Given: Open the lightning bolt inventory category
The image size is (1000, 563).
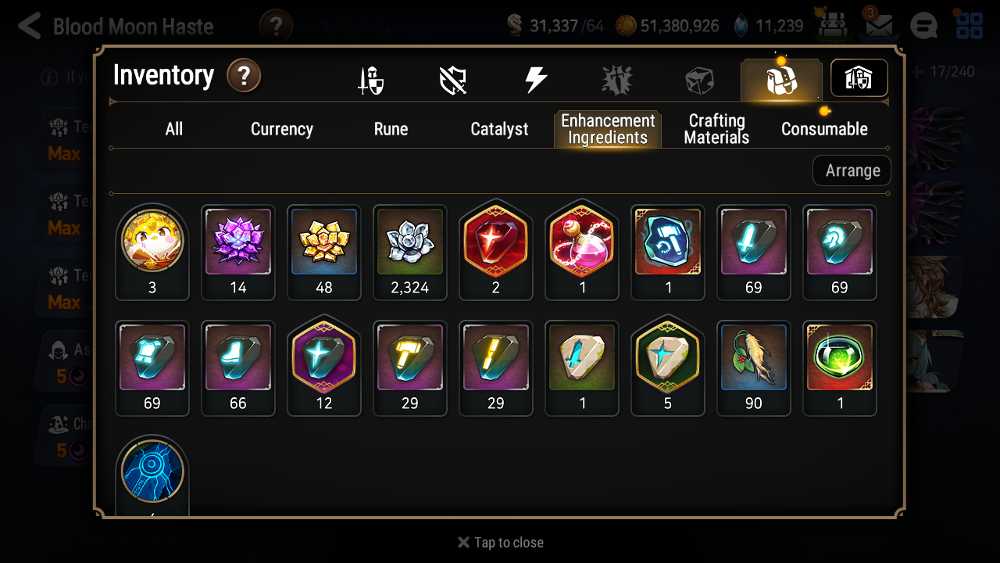Looking at the screenshot, I should 535,80.
